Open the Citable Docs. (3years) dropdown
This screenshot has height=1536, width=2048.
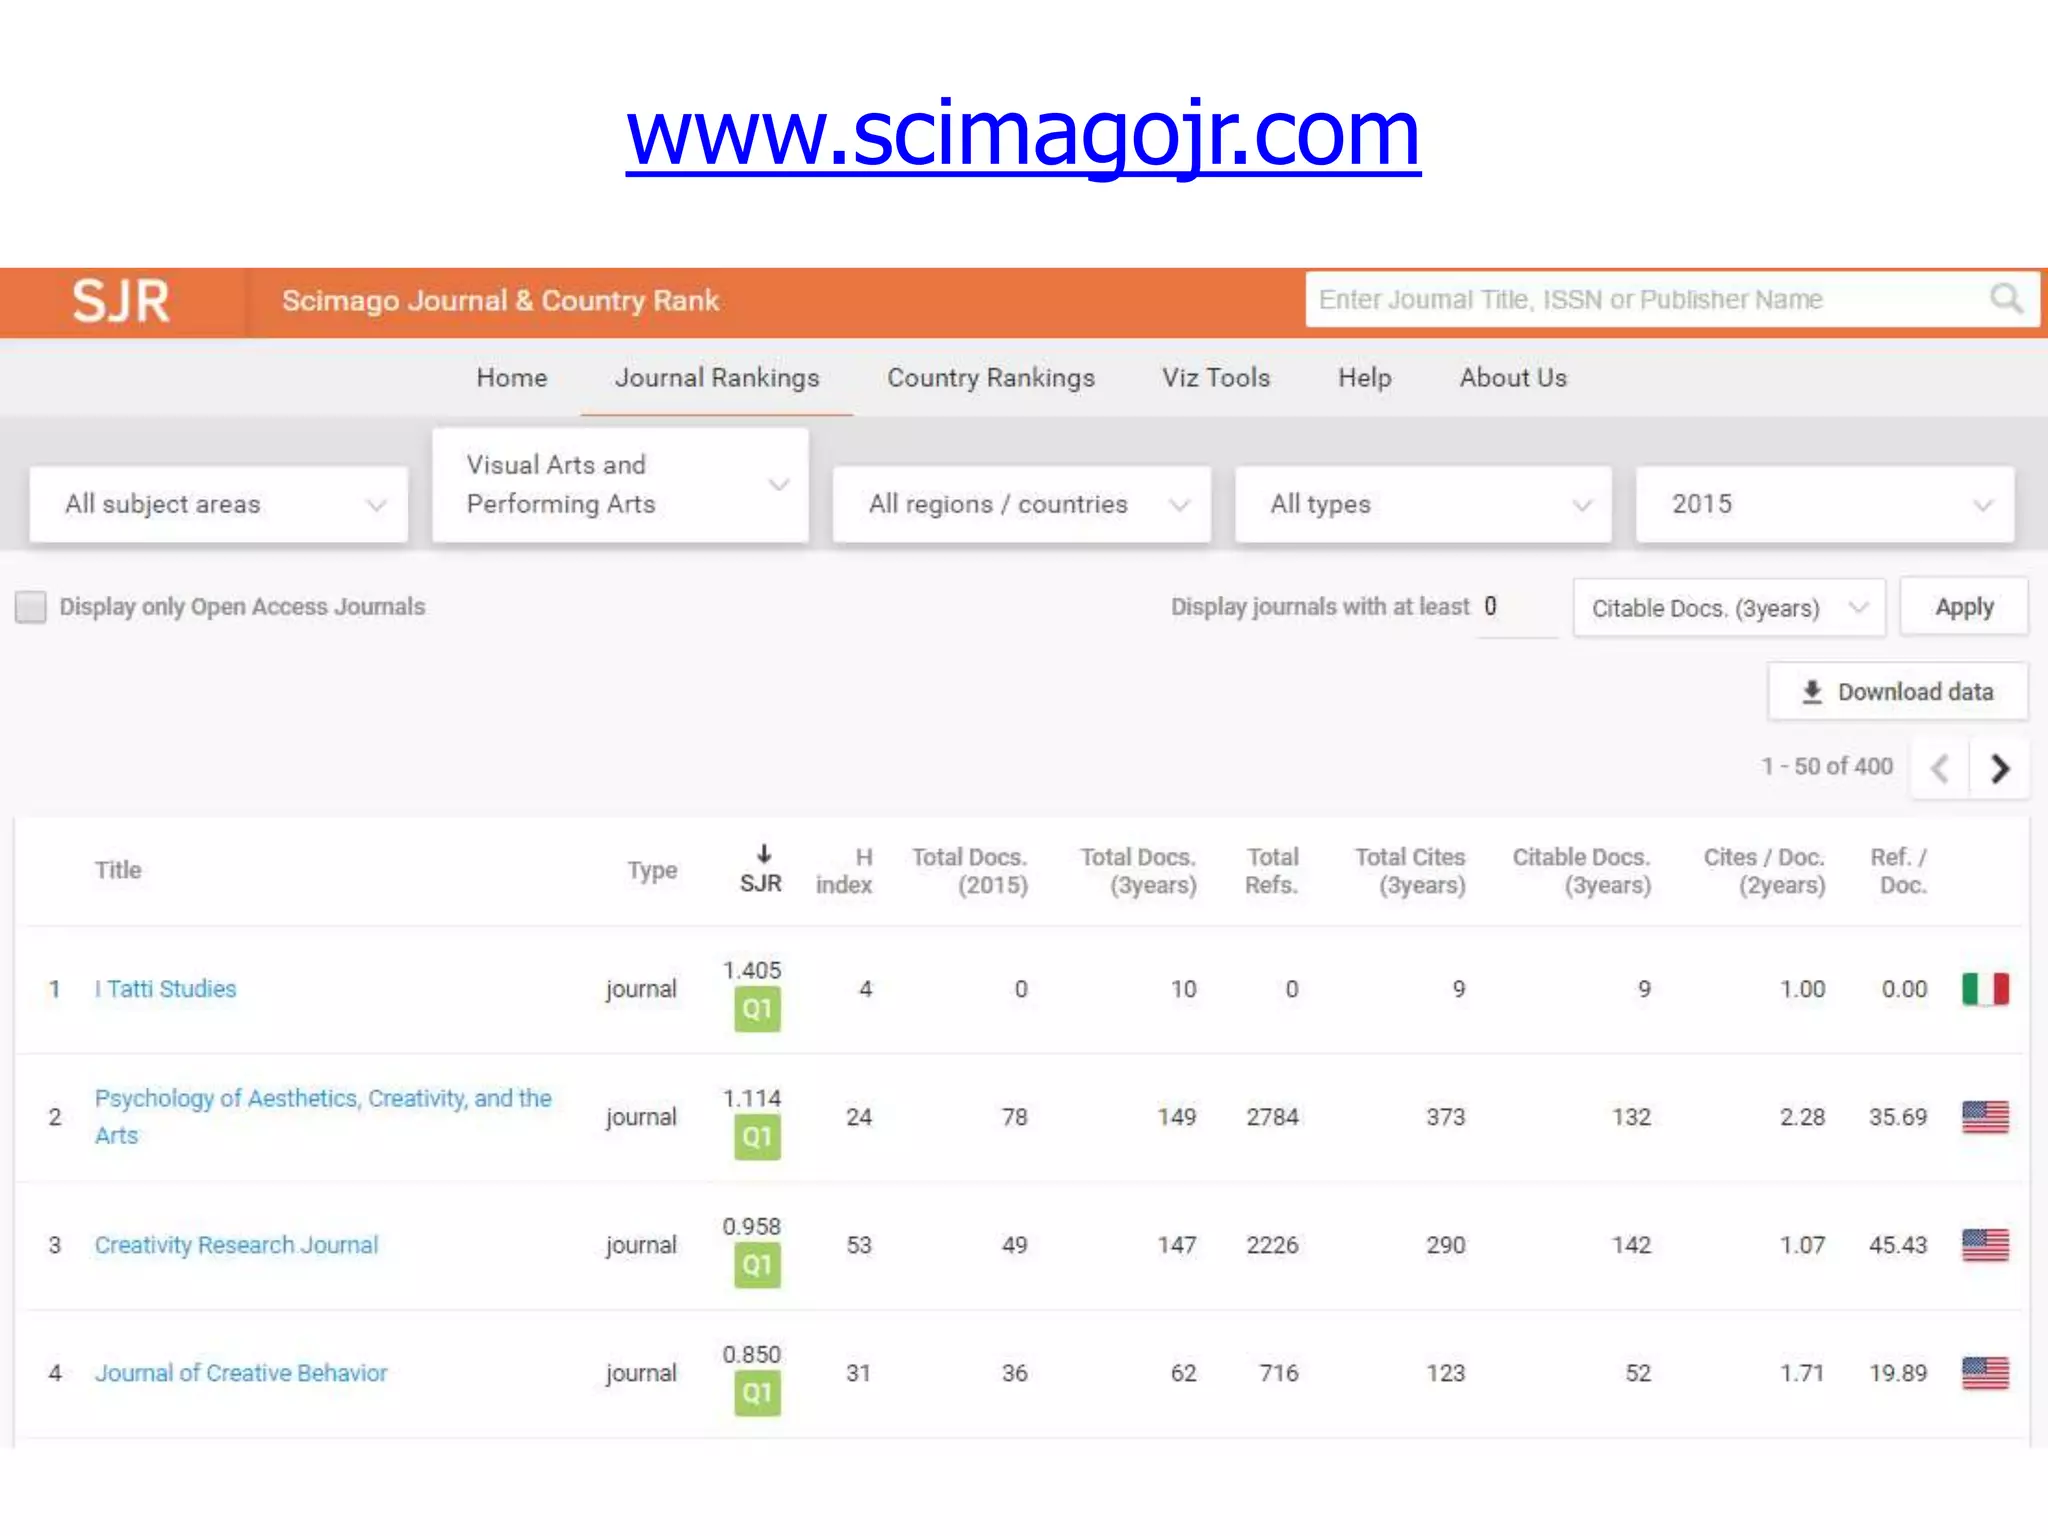point(1729,608)
